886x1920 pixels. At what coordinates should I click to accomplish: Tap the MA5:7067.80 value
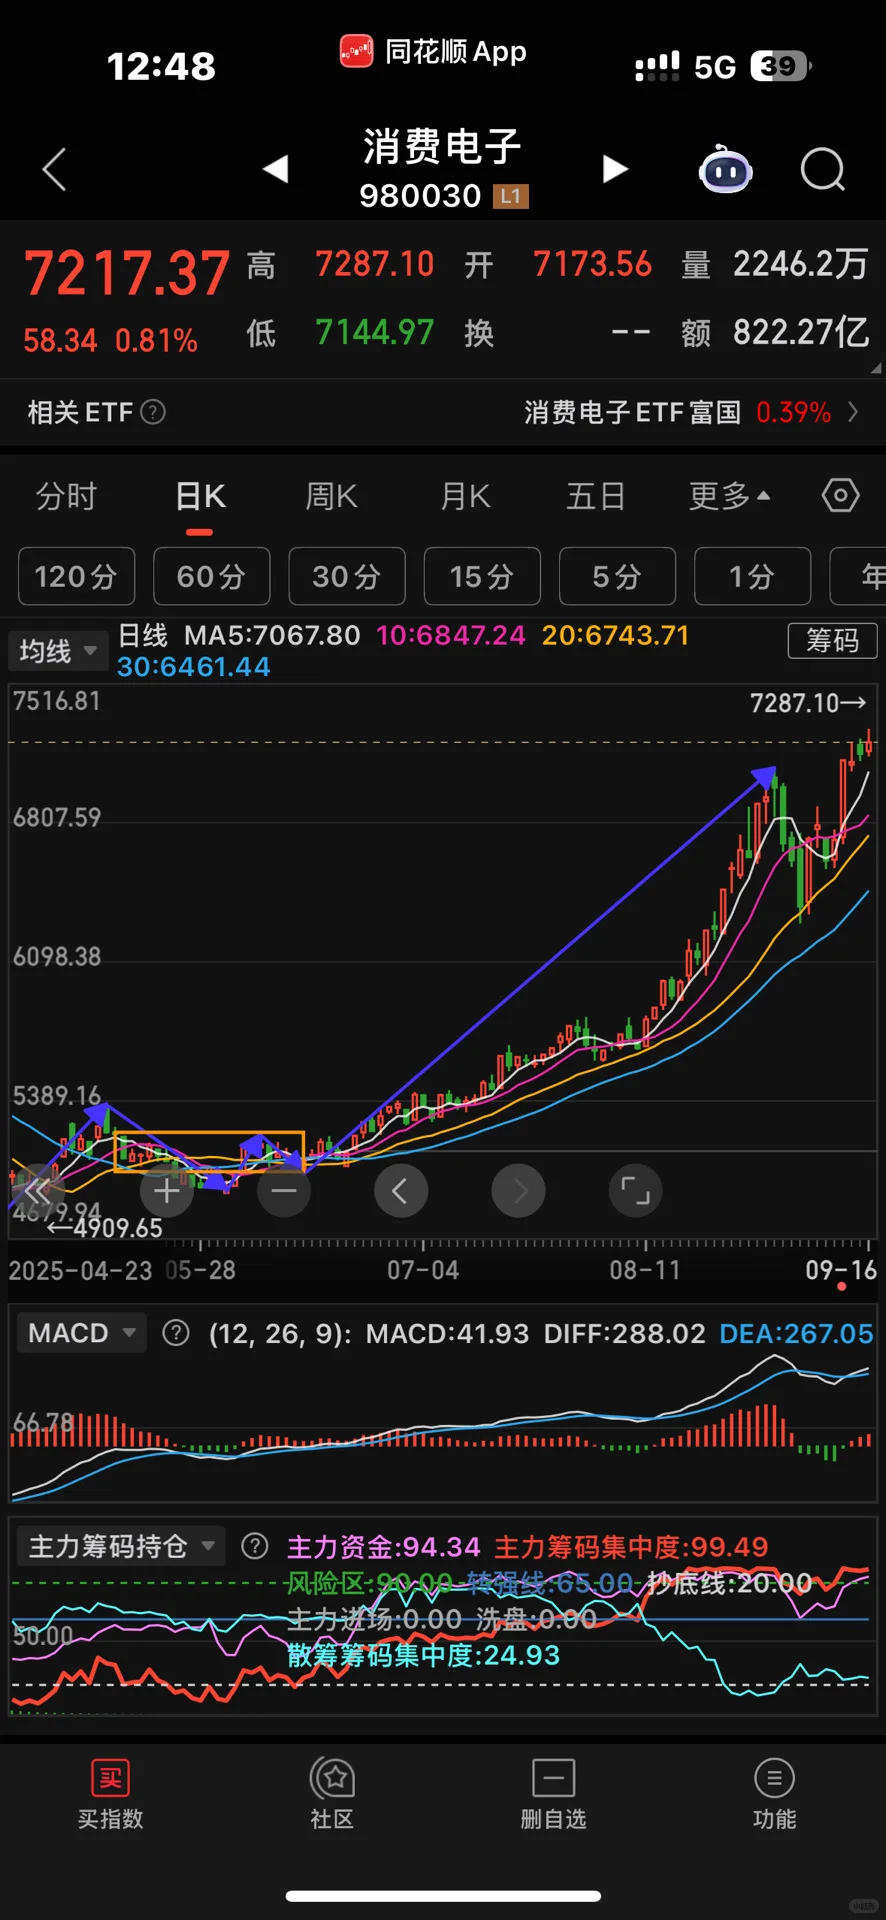(x=272, y=635)
